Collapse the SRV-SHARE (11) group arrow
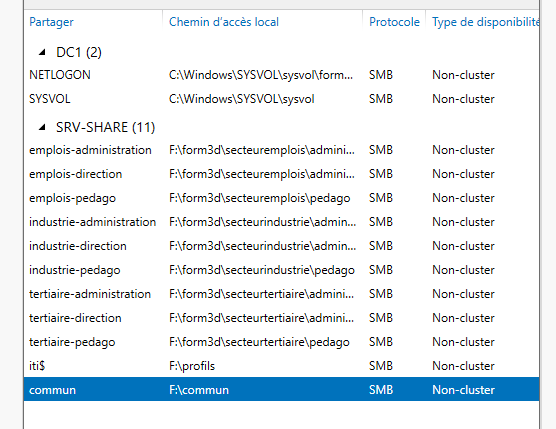This screenshot has height=429, width=556. [x=42, y=127]
